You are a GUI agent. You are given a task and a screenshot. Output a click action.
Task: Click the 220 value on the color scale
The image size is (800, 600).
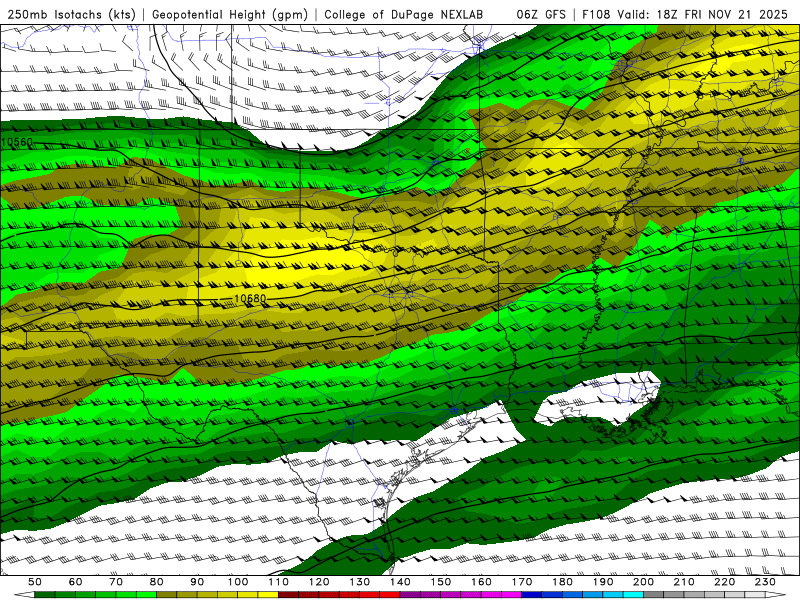pos(724,582)
